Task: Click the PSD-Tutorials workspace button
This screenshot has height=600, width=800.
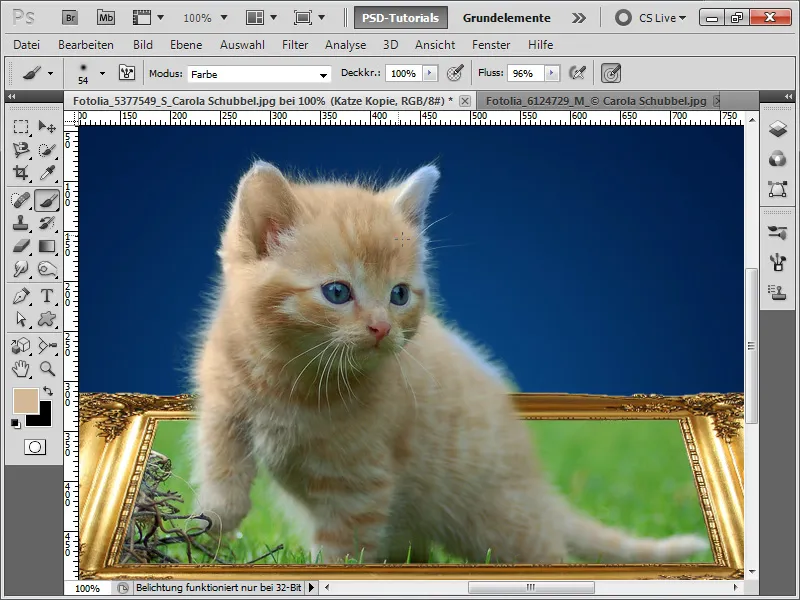Action: point(400,17)
